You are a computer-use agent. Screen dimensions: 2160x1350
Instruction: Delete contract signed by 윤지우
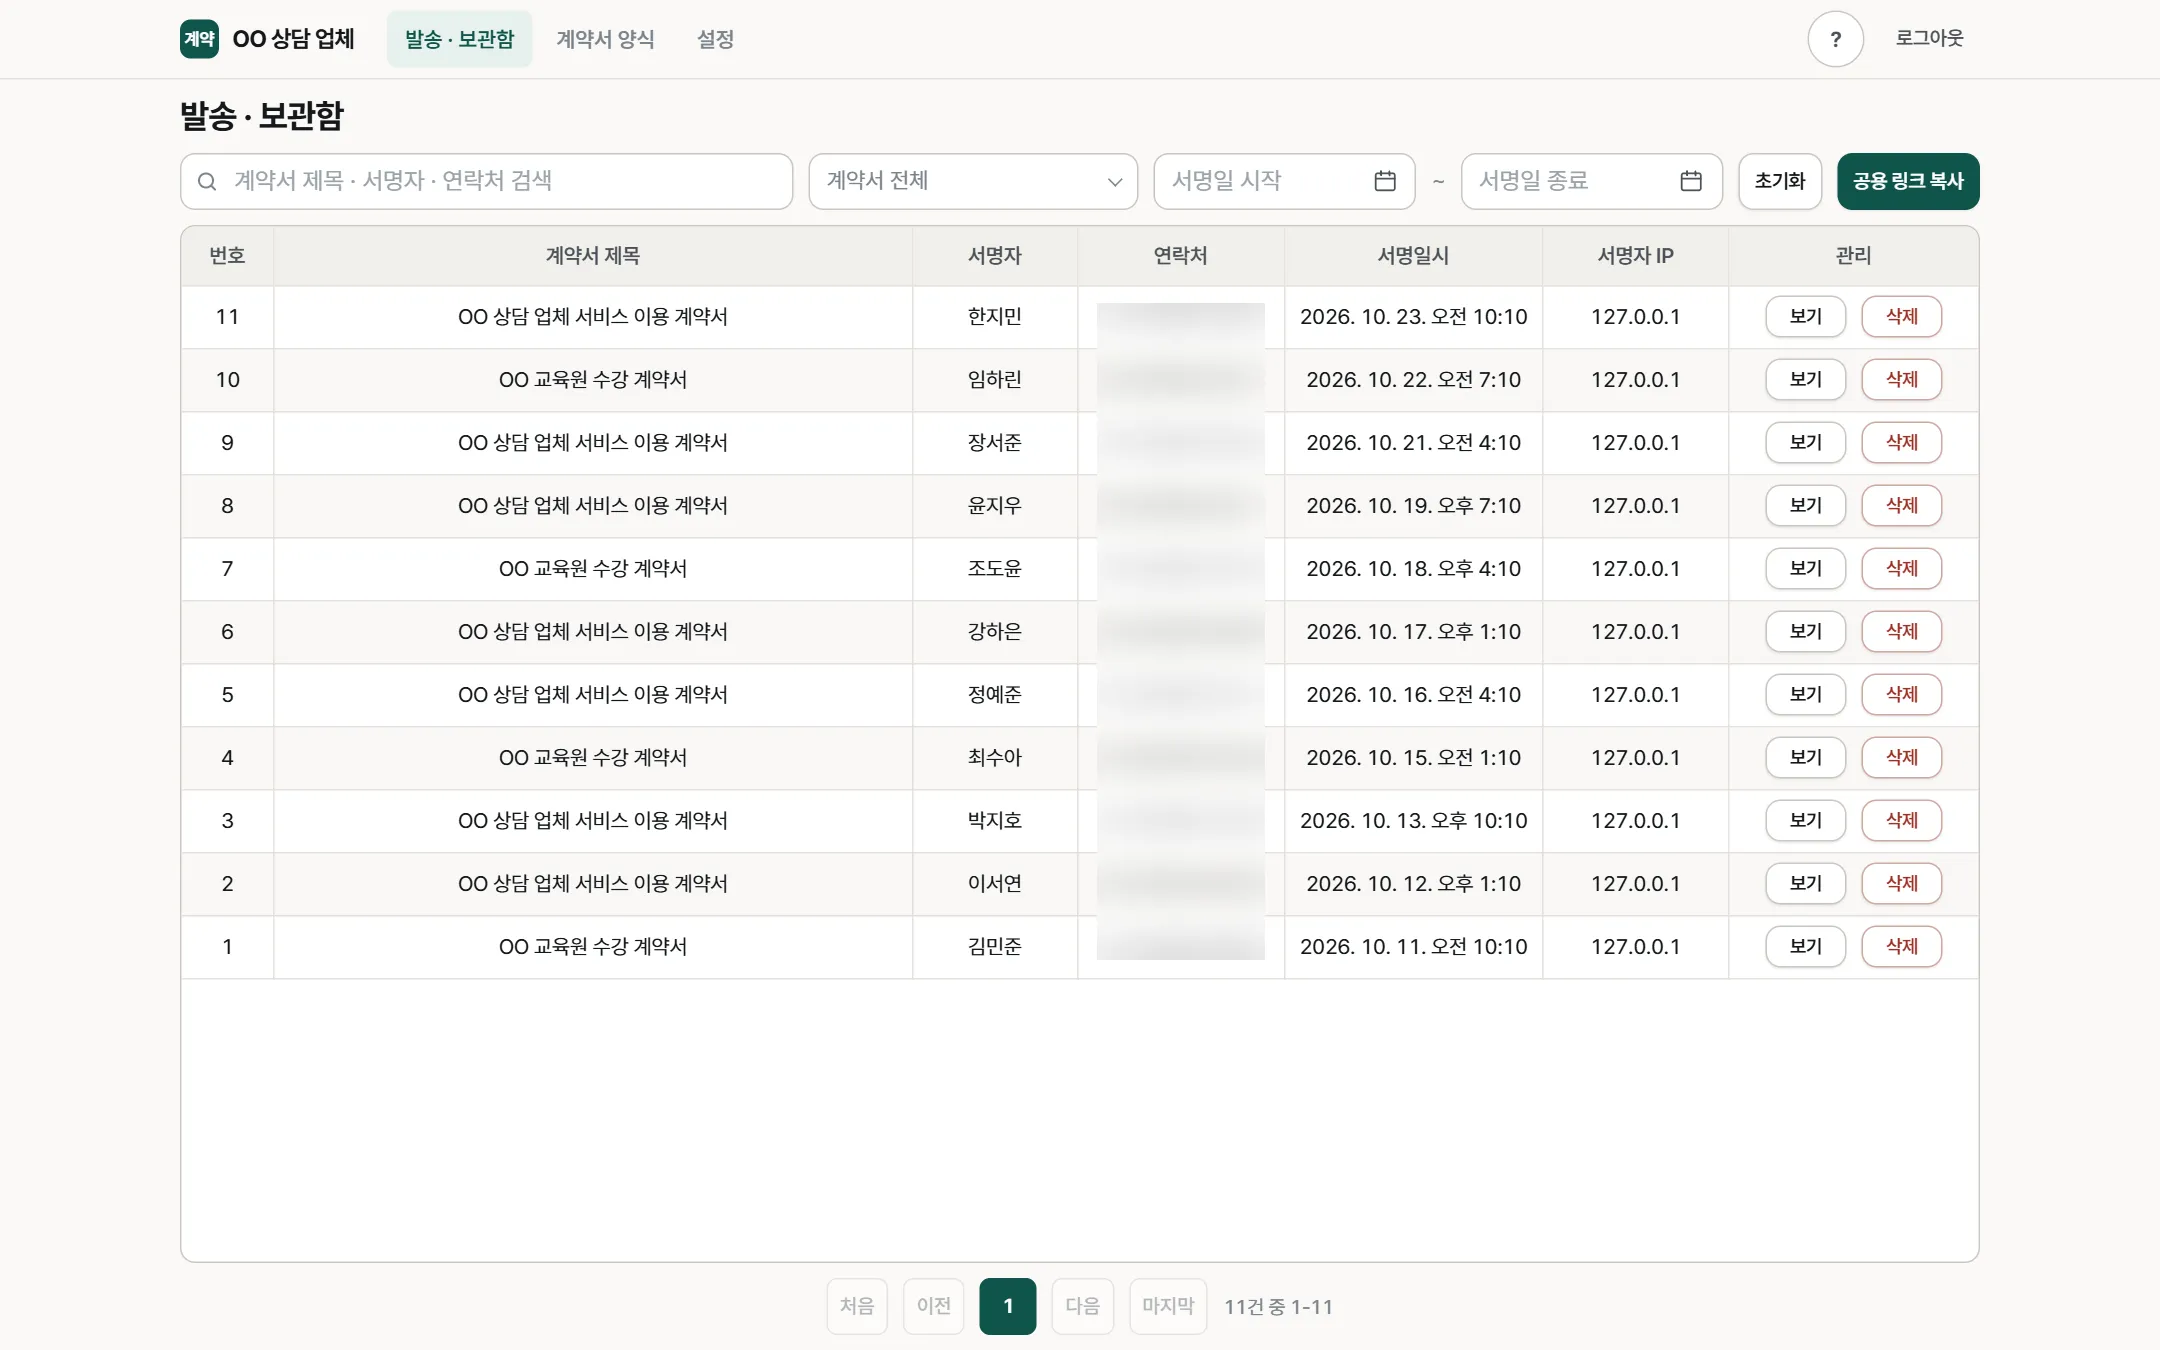[x=1901, y=506]
